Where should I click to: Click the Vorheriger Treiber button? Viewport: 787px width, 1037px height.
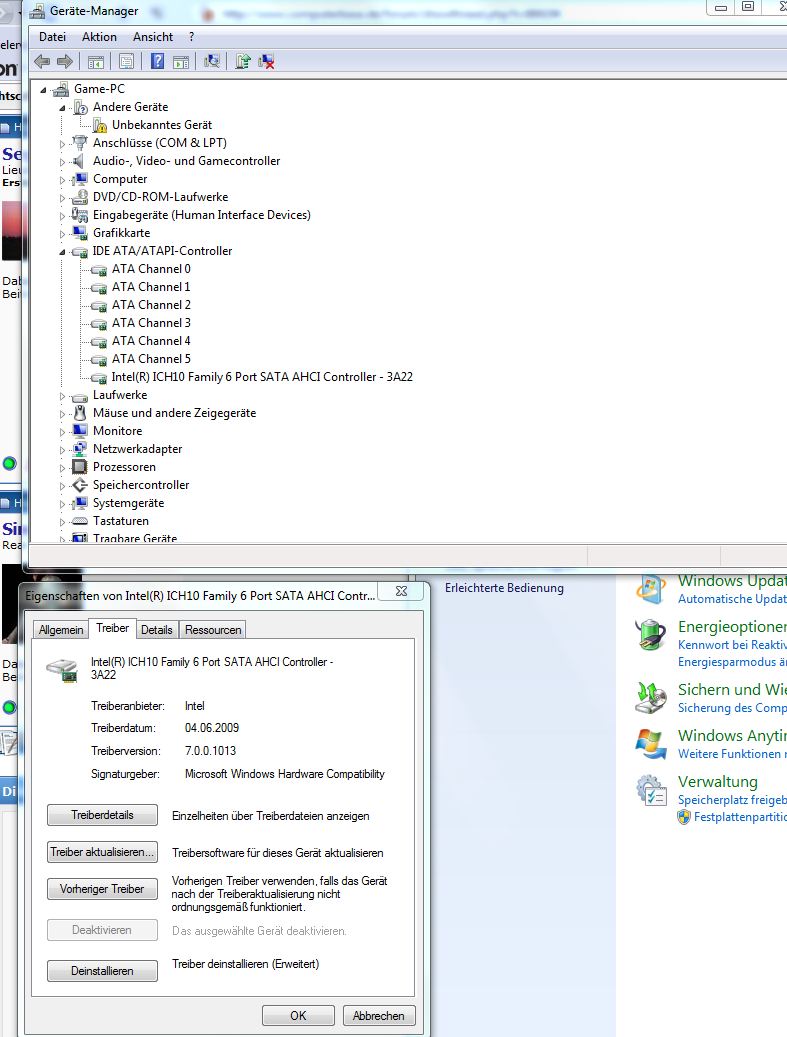103,889
